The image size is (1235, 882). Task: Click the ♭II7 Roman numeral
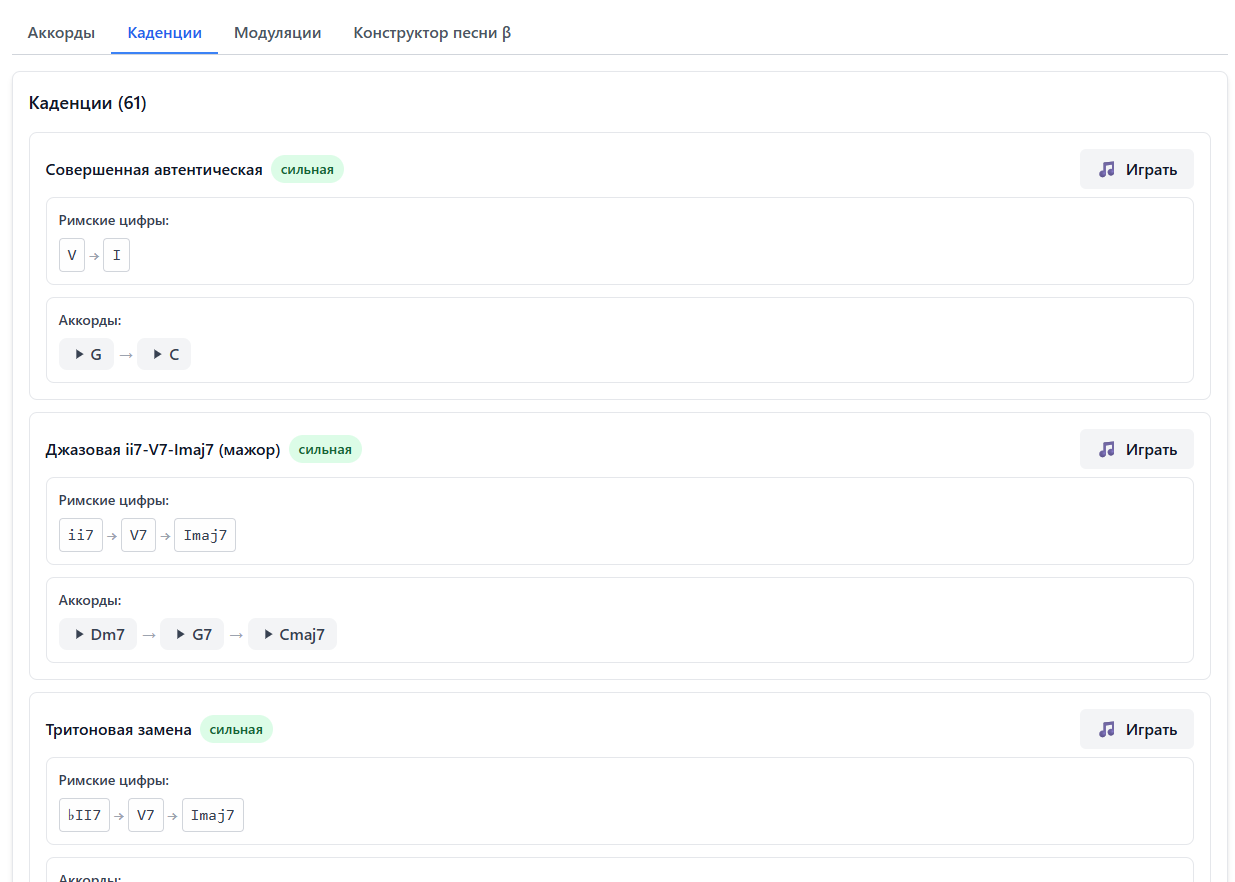(84, 815)
